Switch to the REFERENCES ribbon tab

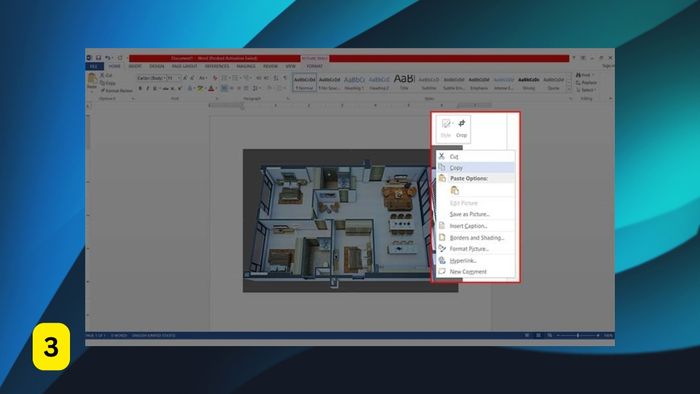point(217,66)
